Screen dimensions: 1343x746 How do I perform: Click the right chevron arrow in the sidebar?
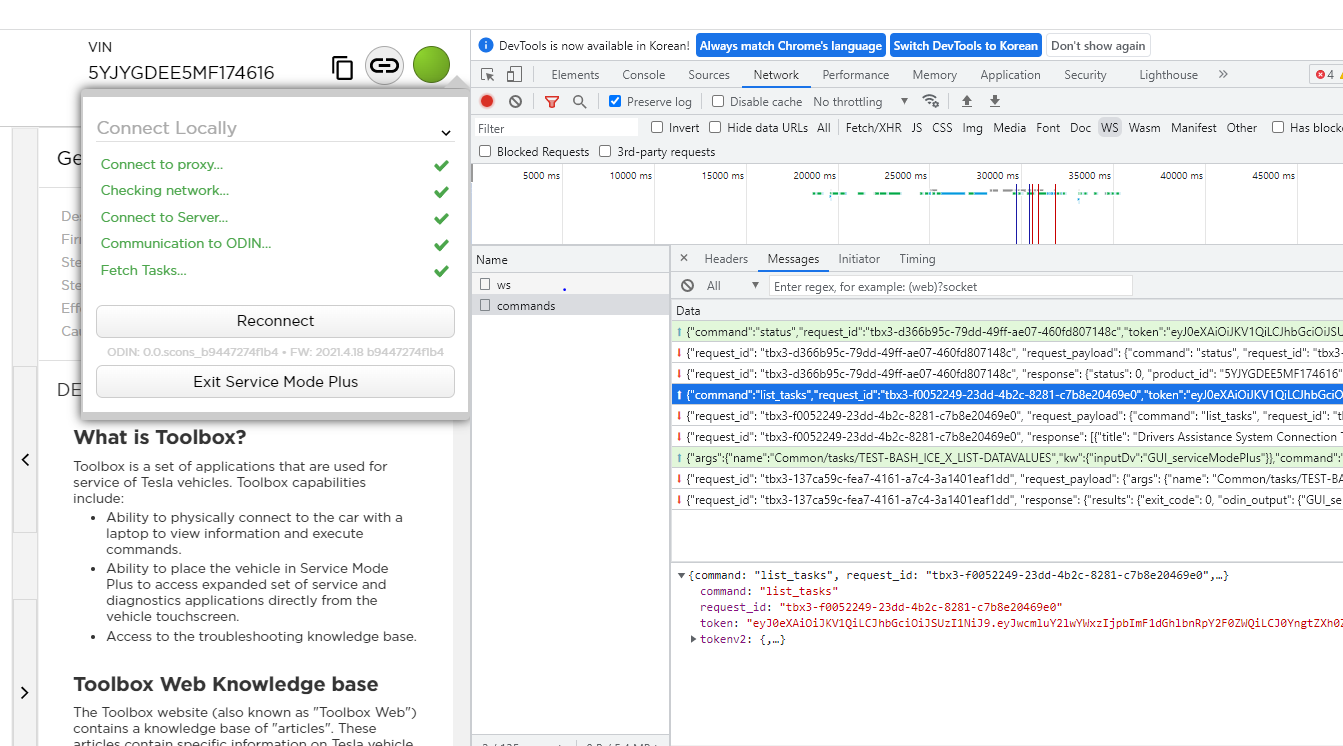pyautogui.click(x=25, y=692)
